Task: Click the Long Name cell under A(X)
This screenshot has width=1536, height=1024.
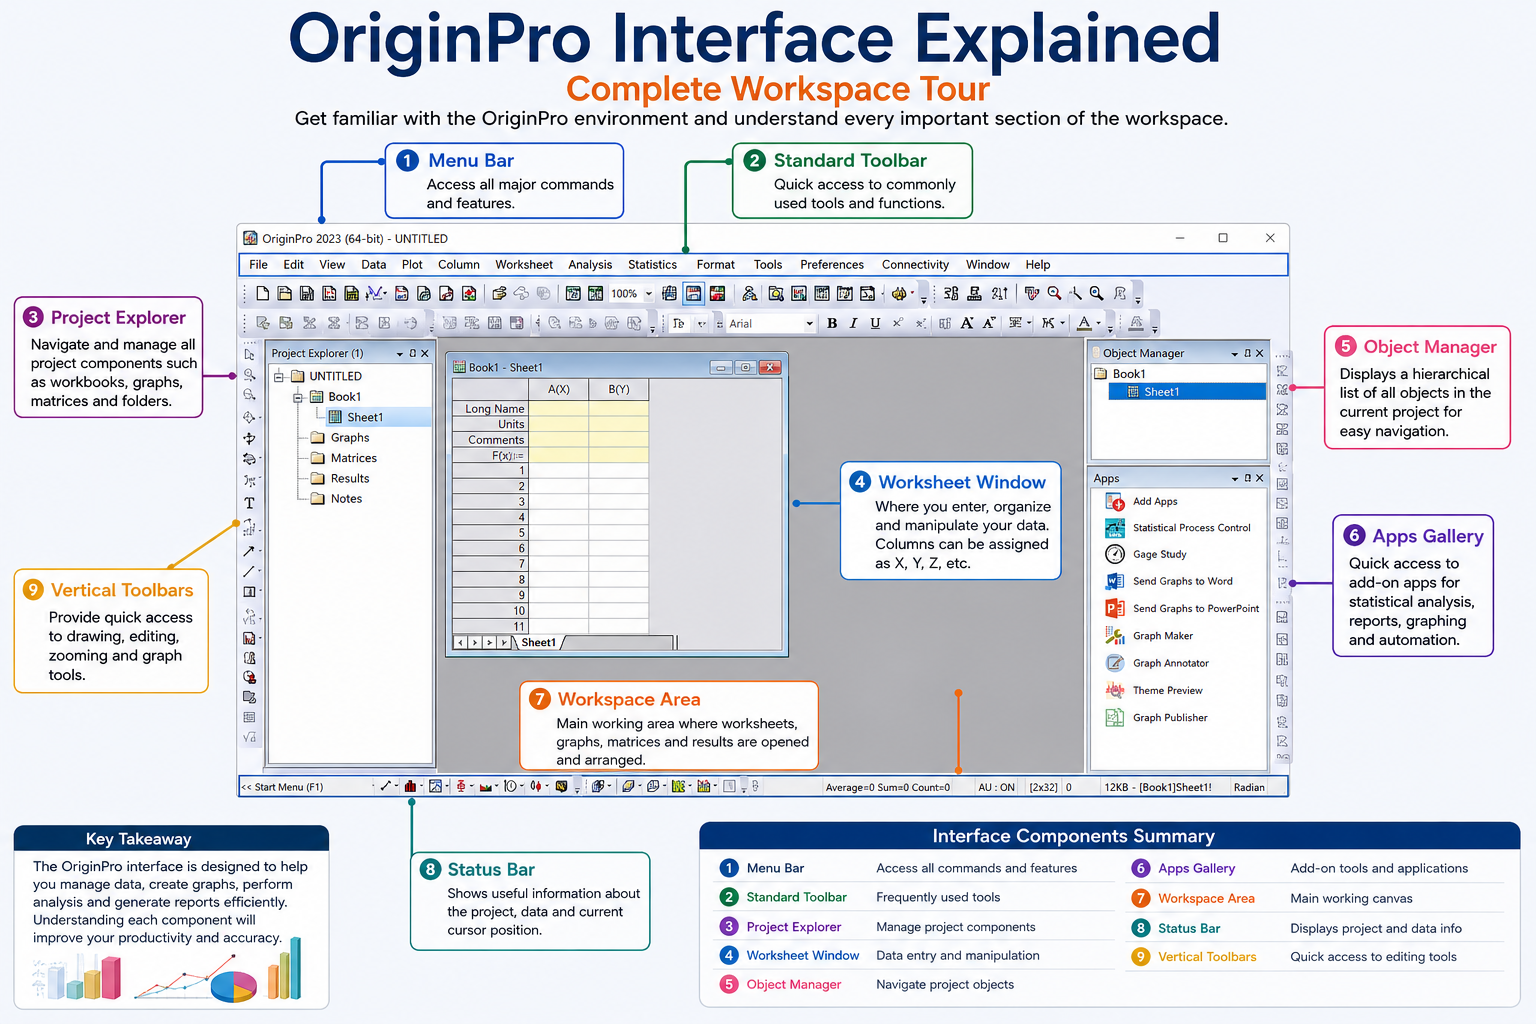Action: click(559, 408)
